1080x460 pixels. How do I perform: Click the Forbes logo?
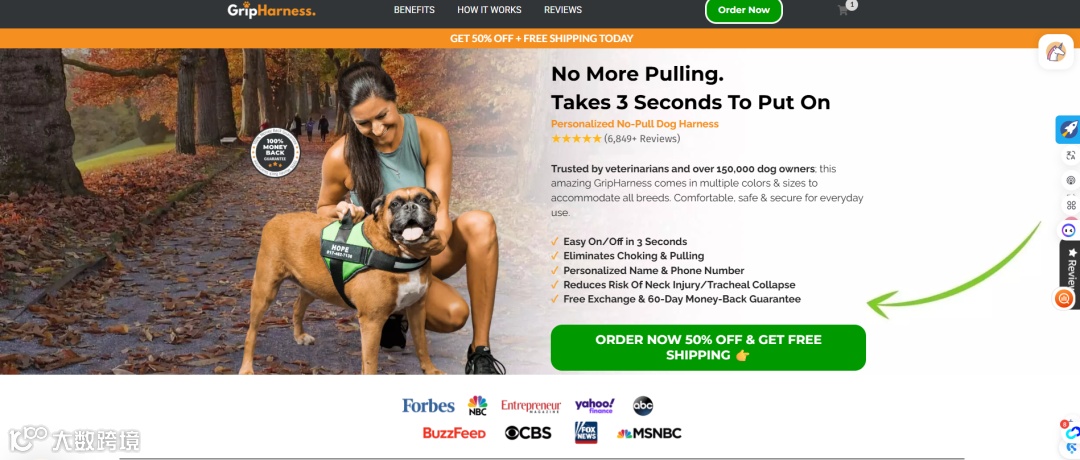point(428,406)
